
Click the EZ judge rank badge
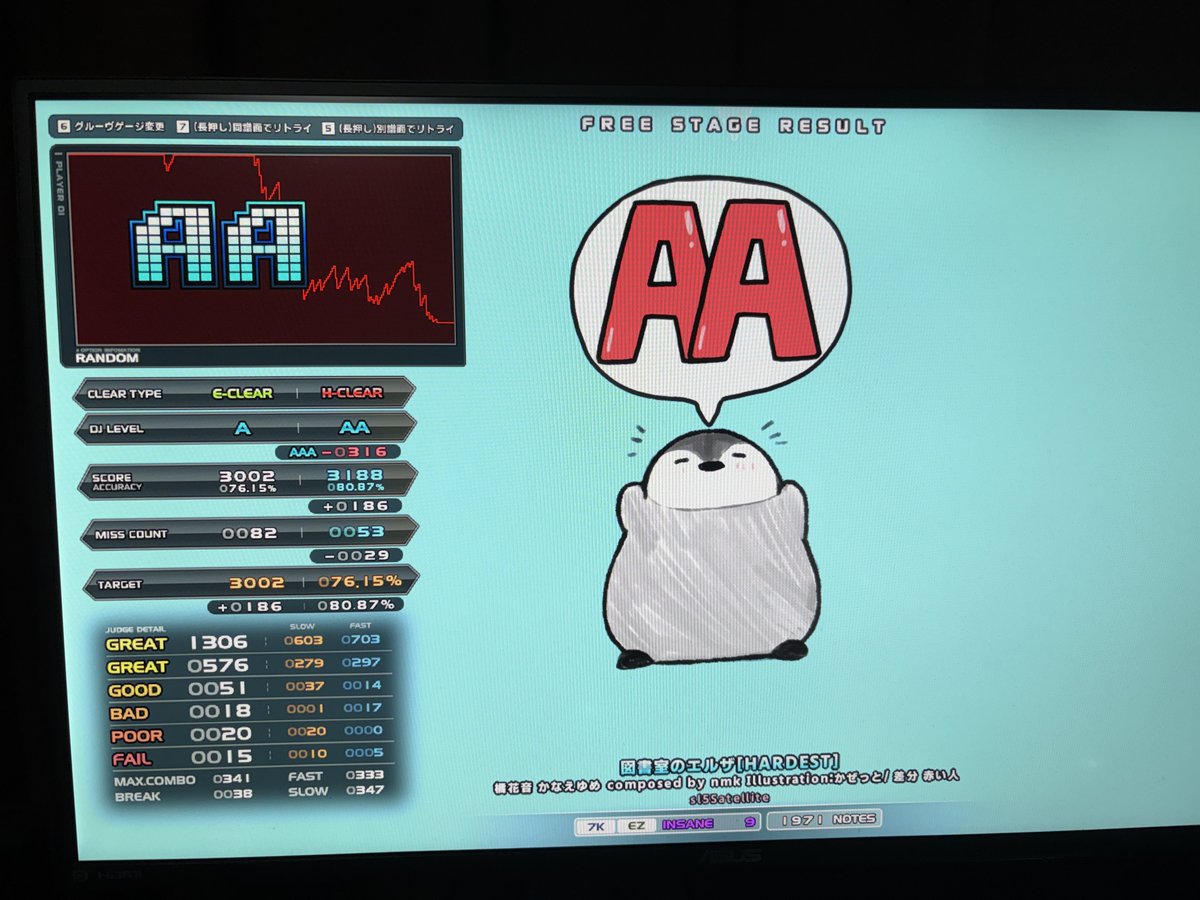click(x=635, y=825)
